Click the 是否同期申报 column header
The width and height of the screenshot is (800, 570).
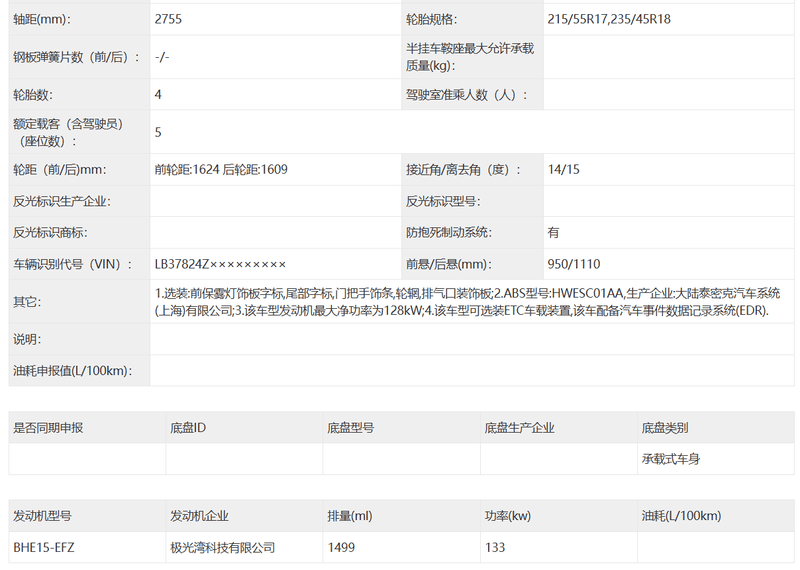click(x=48, y=428)
